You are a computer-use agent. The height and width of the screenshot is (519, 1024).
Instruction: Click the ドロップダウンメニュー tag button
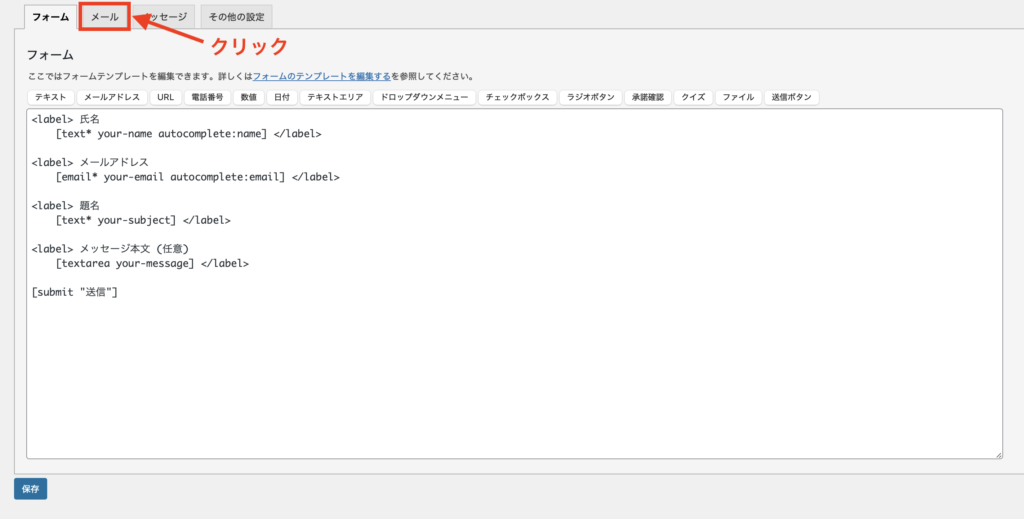pos(424,98)
